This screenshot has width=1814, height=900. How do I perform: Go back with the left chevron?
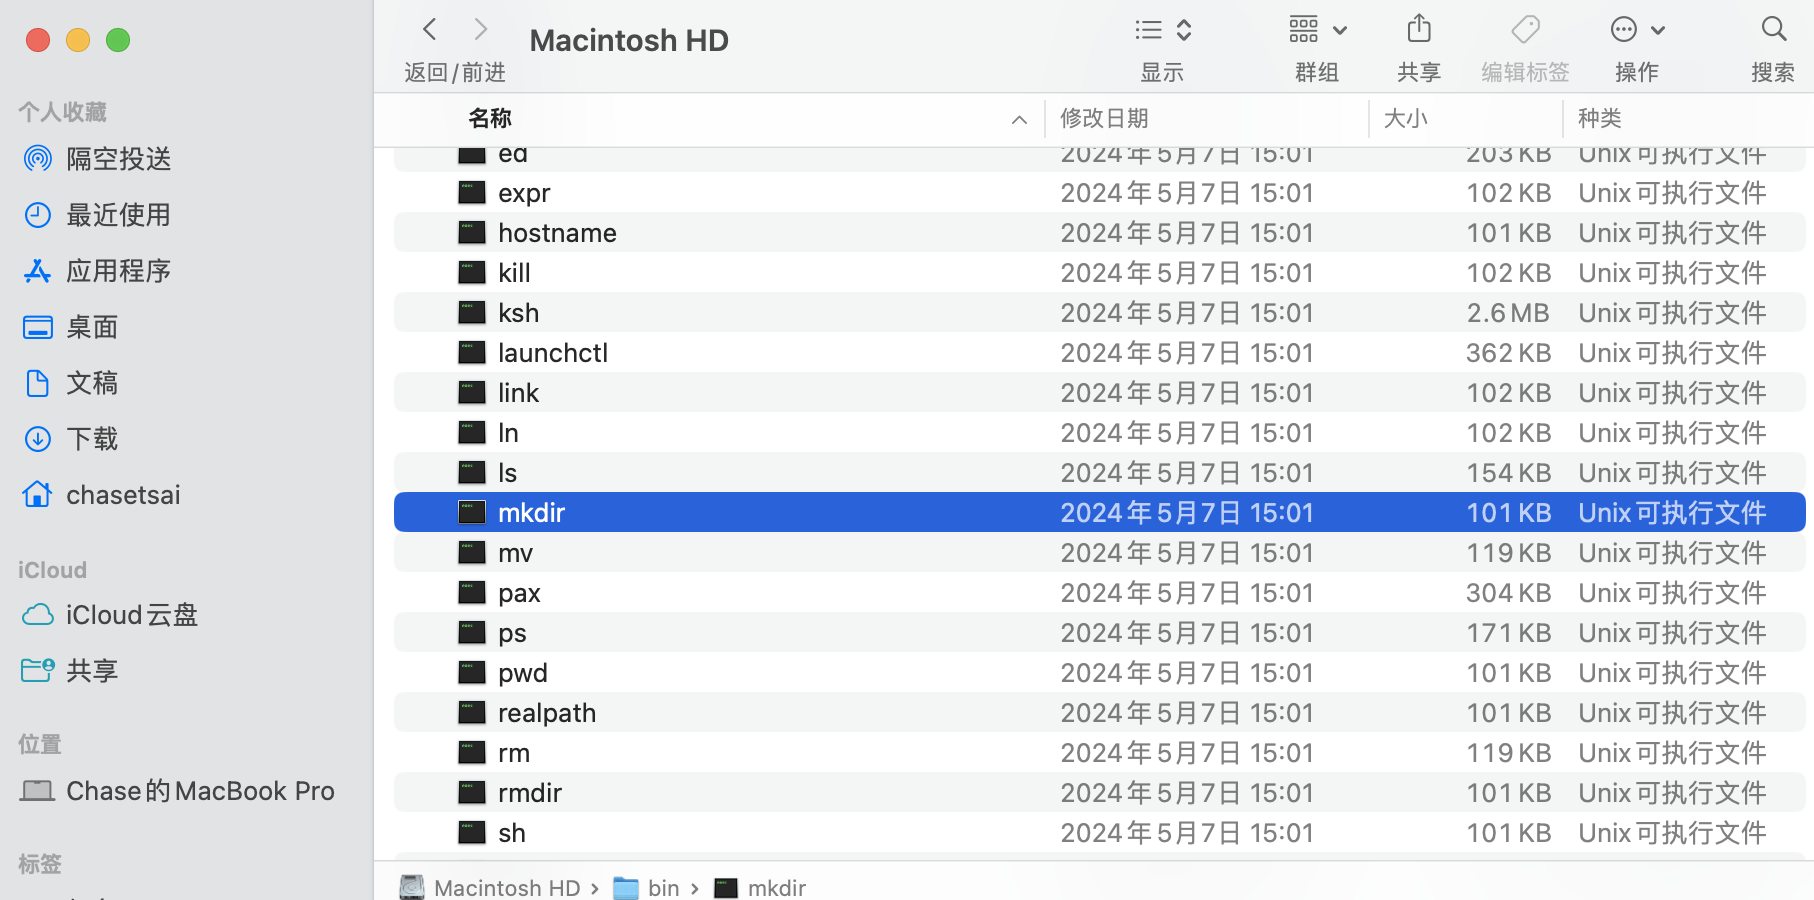pyautogui.click(x=430, y=29)
